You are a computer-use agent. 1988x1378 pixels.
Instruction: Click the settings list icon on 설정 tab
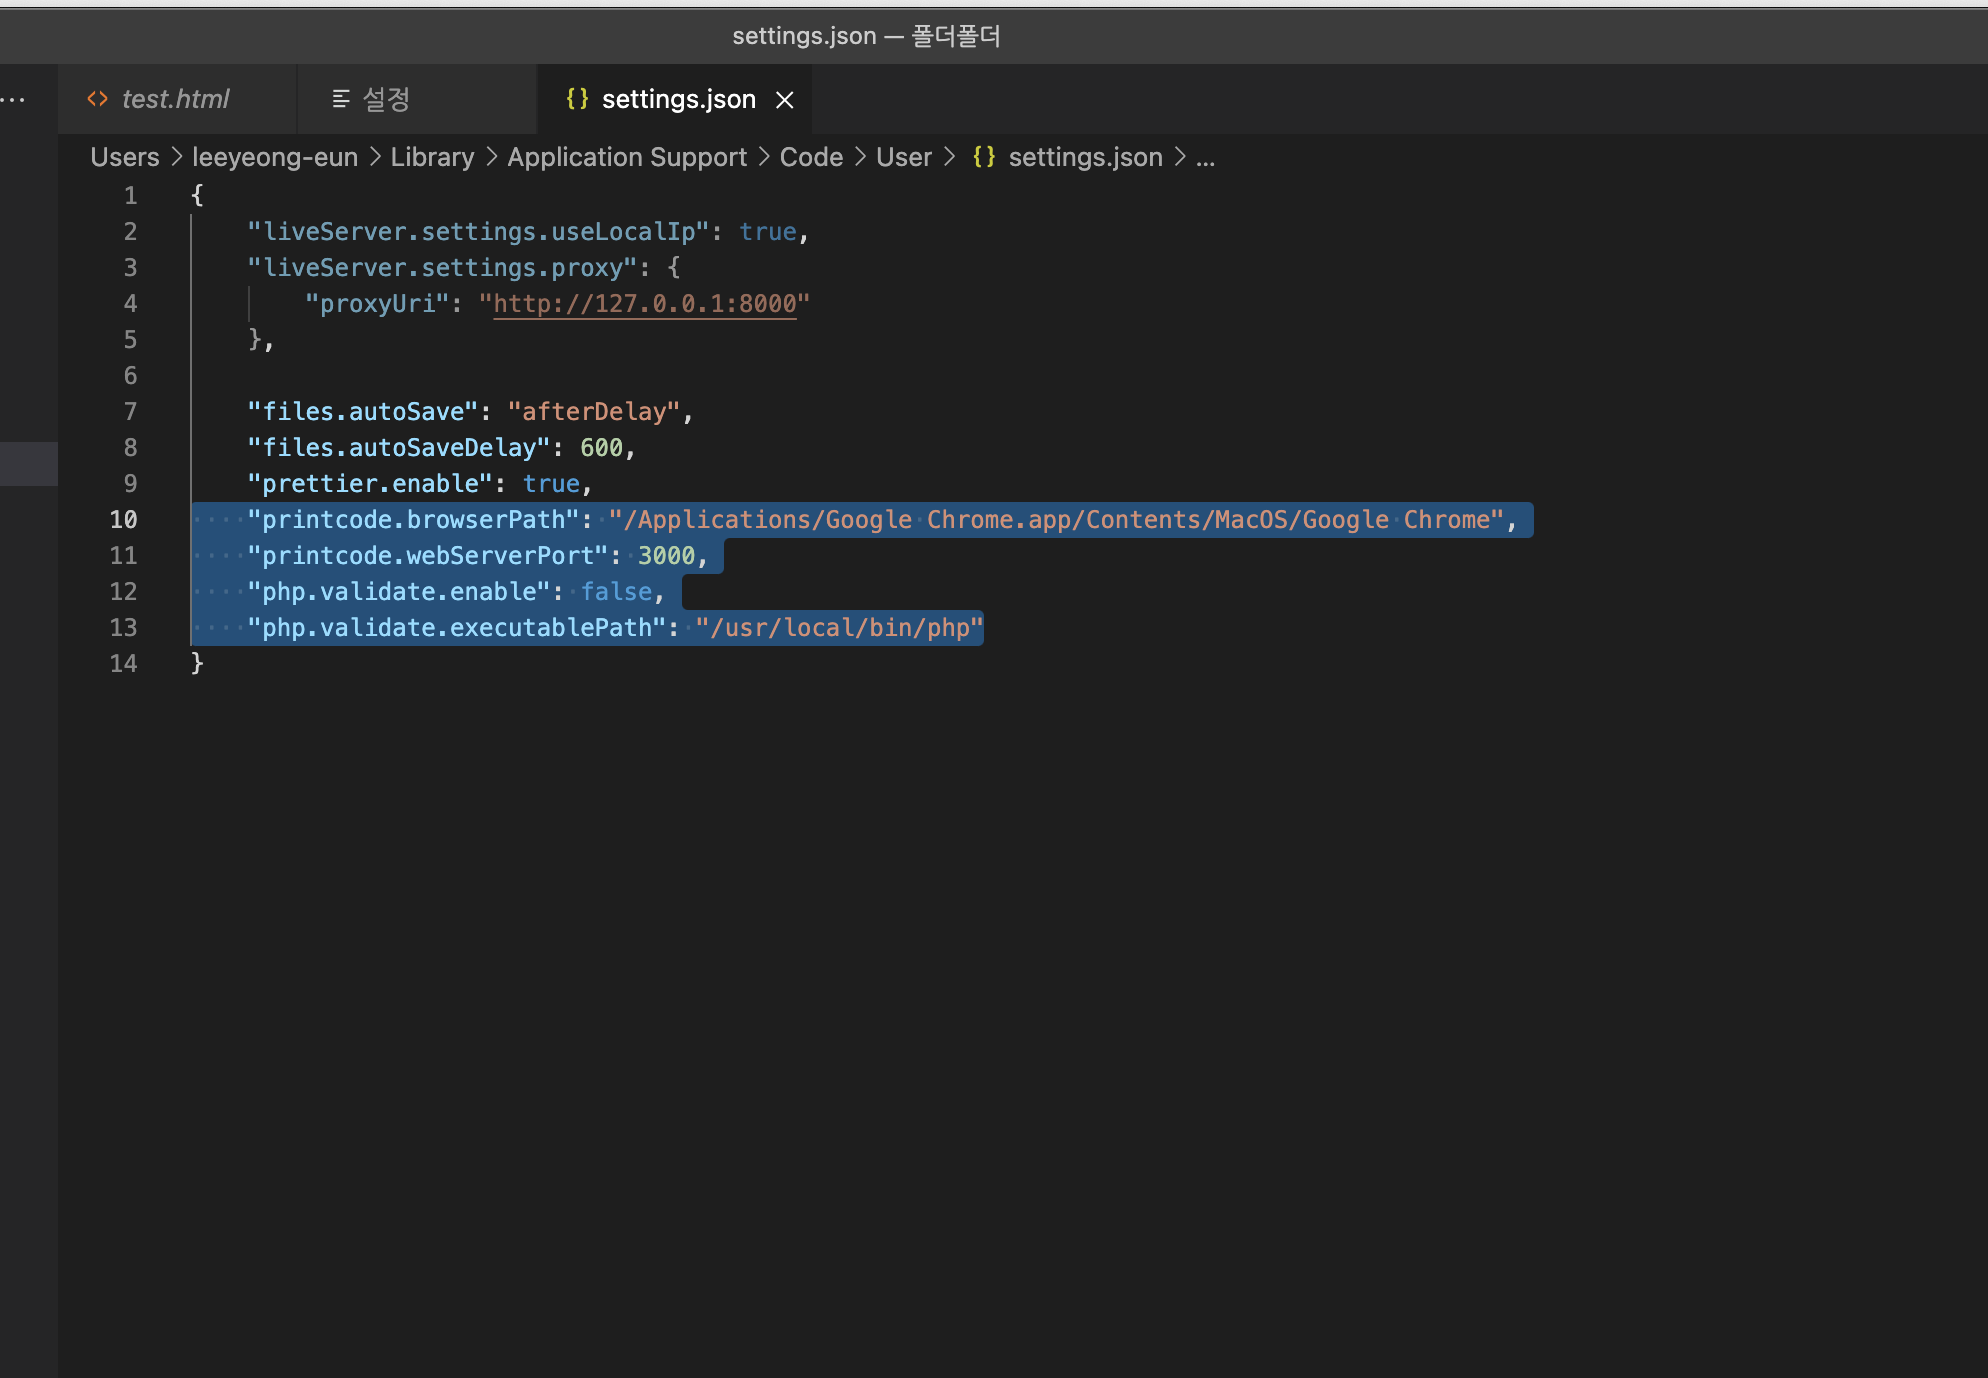pyautogui.click(x=341, y=99)
